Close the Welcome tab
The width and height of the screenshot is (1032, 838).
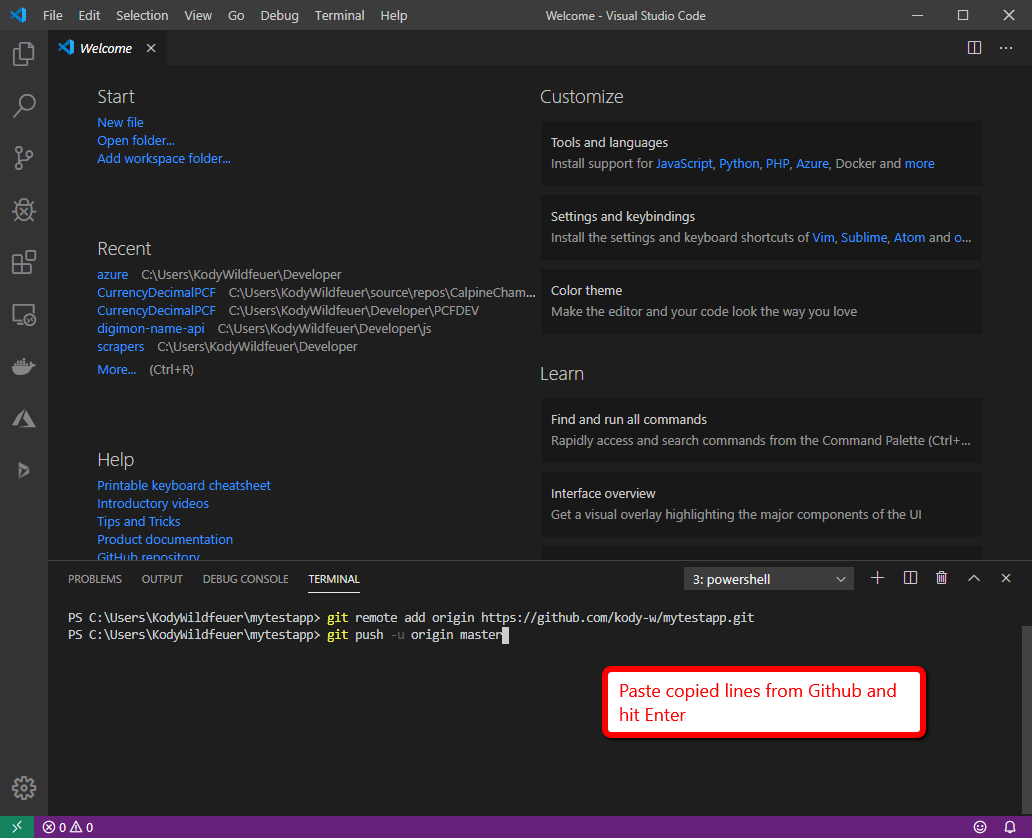[x=151, y=48]
